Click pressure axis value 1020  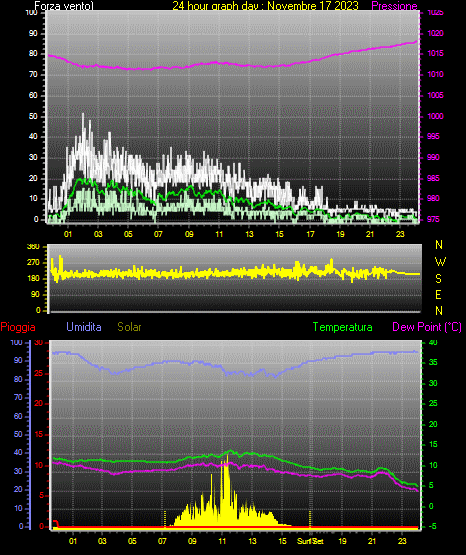(x=435, y=33)
